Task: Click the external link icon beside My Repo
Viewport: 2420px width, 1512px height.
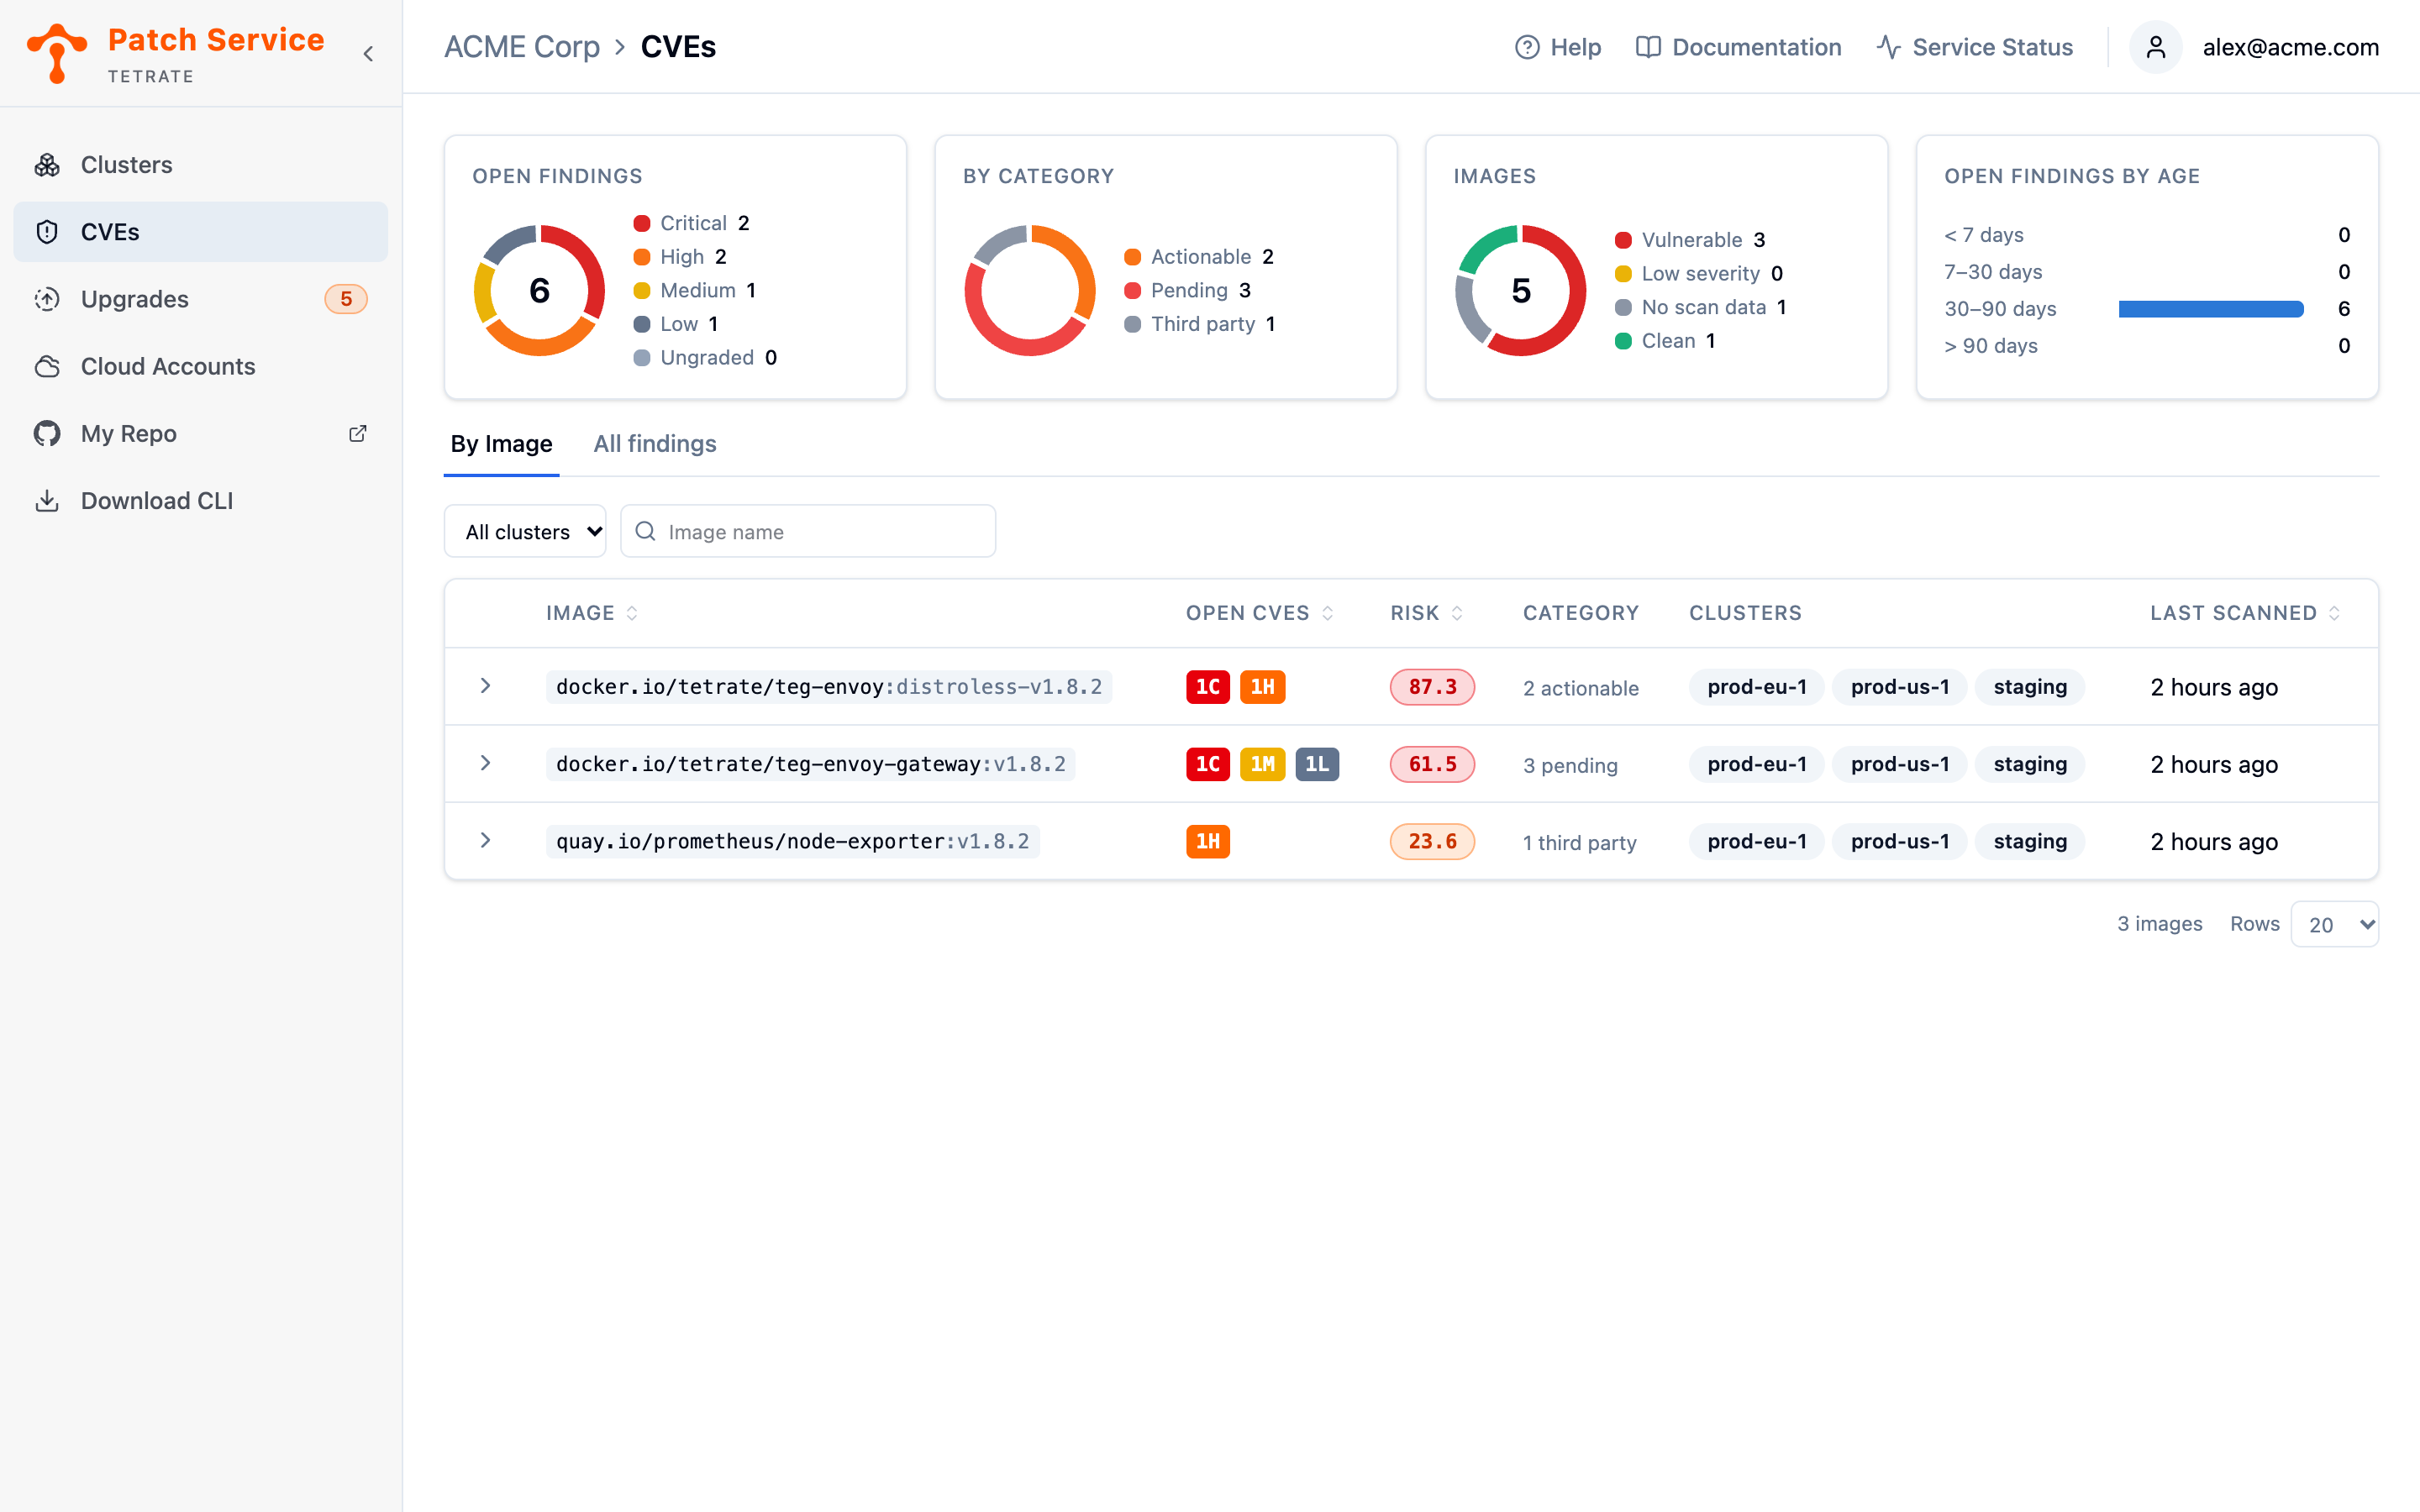Action: tap(357, 433)
